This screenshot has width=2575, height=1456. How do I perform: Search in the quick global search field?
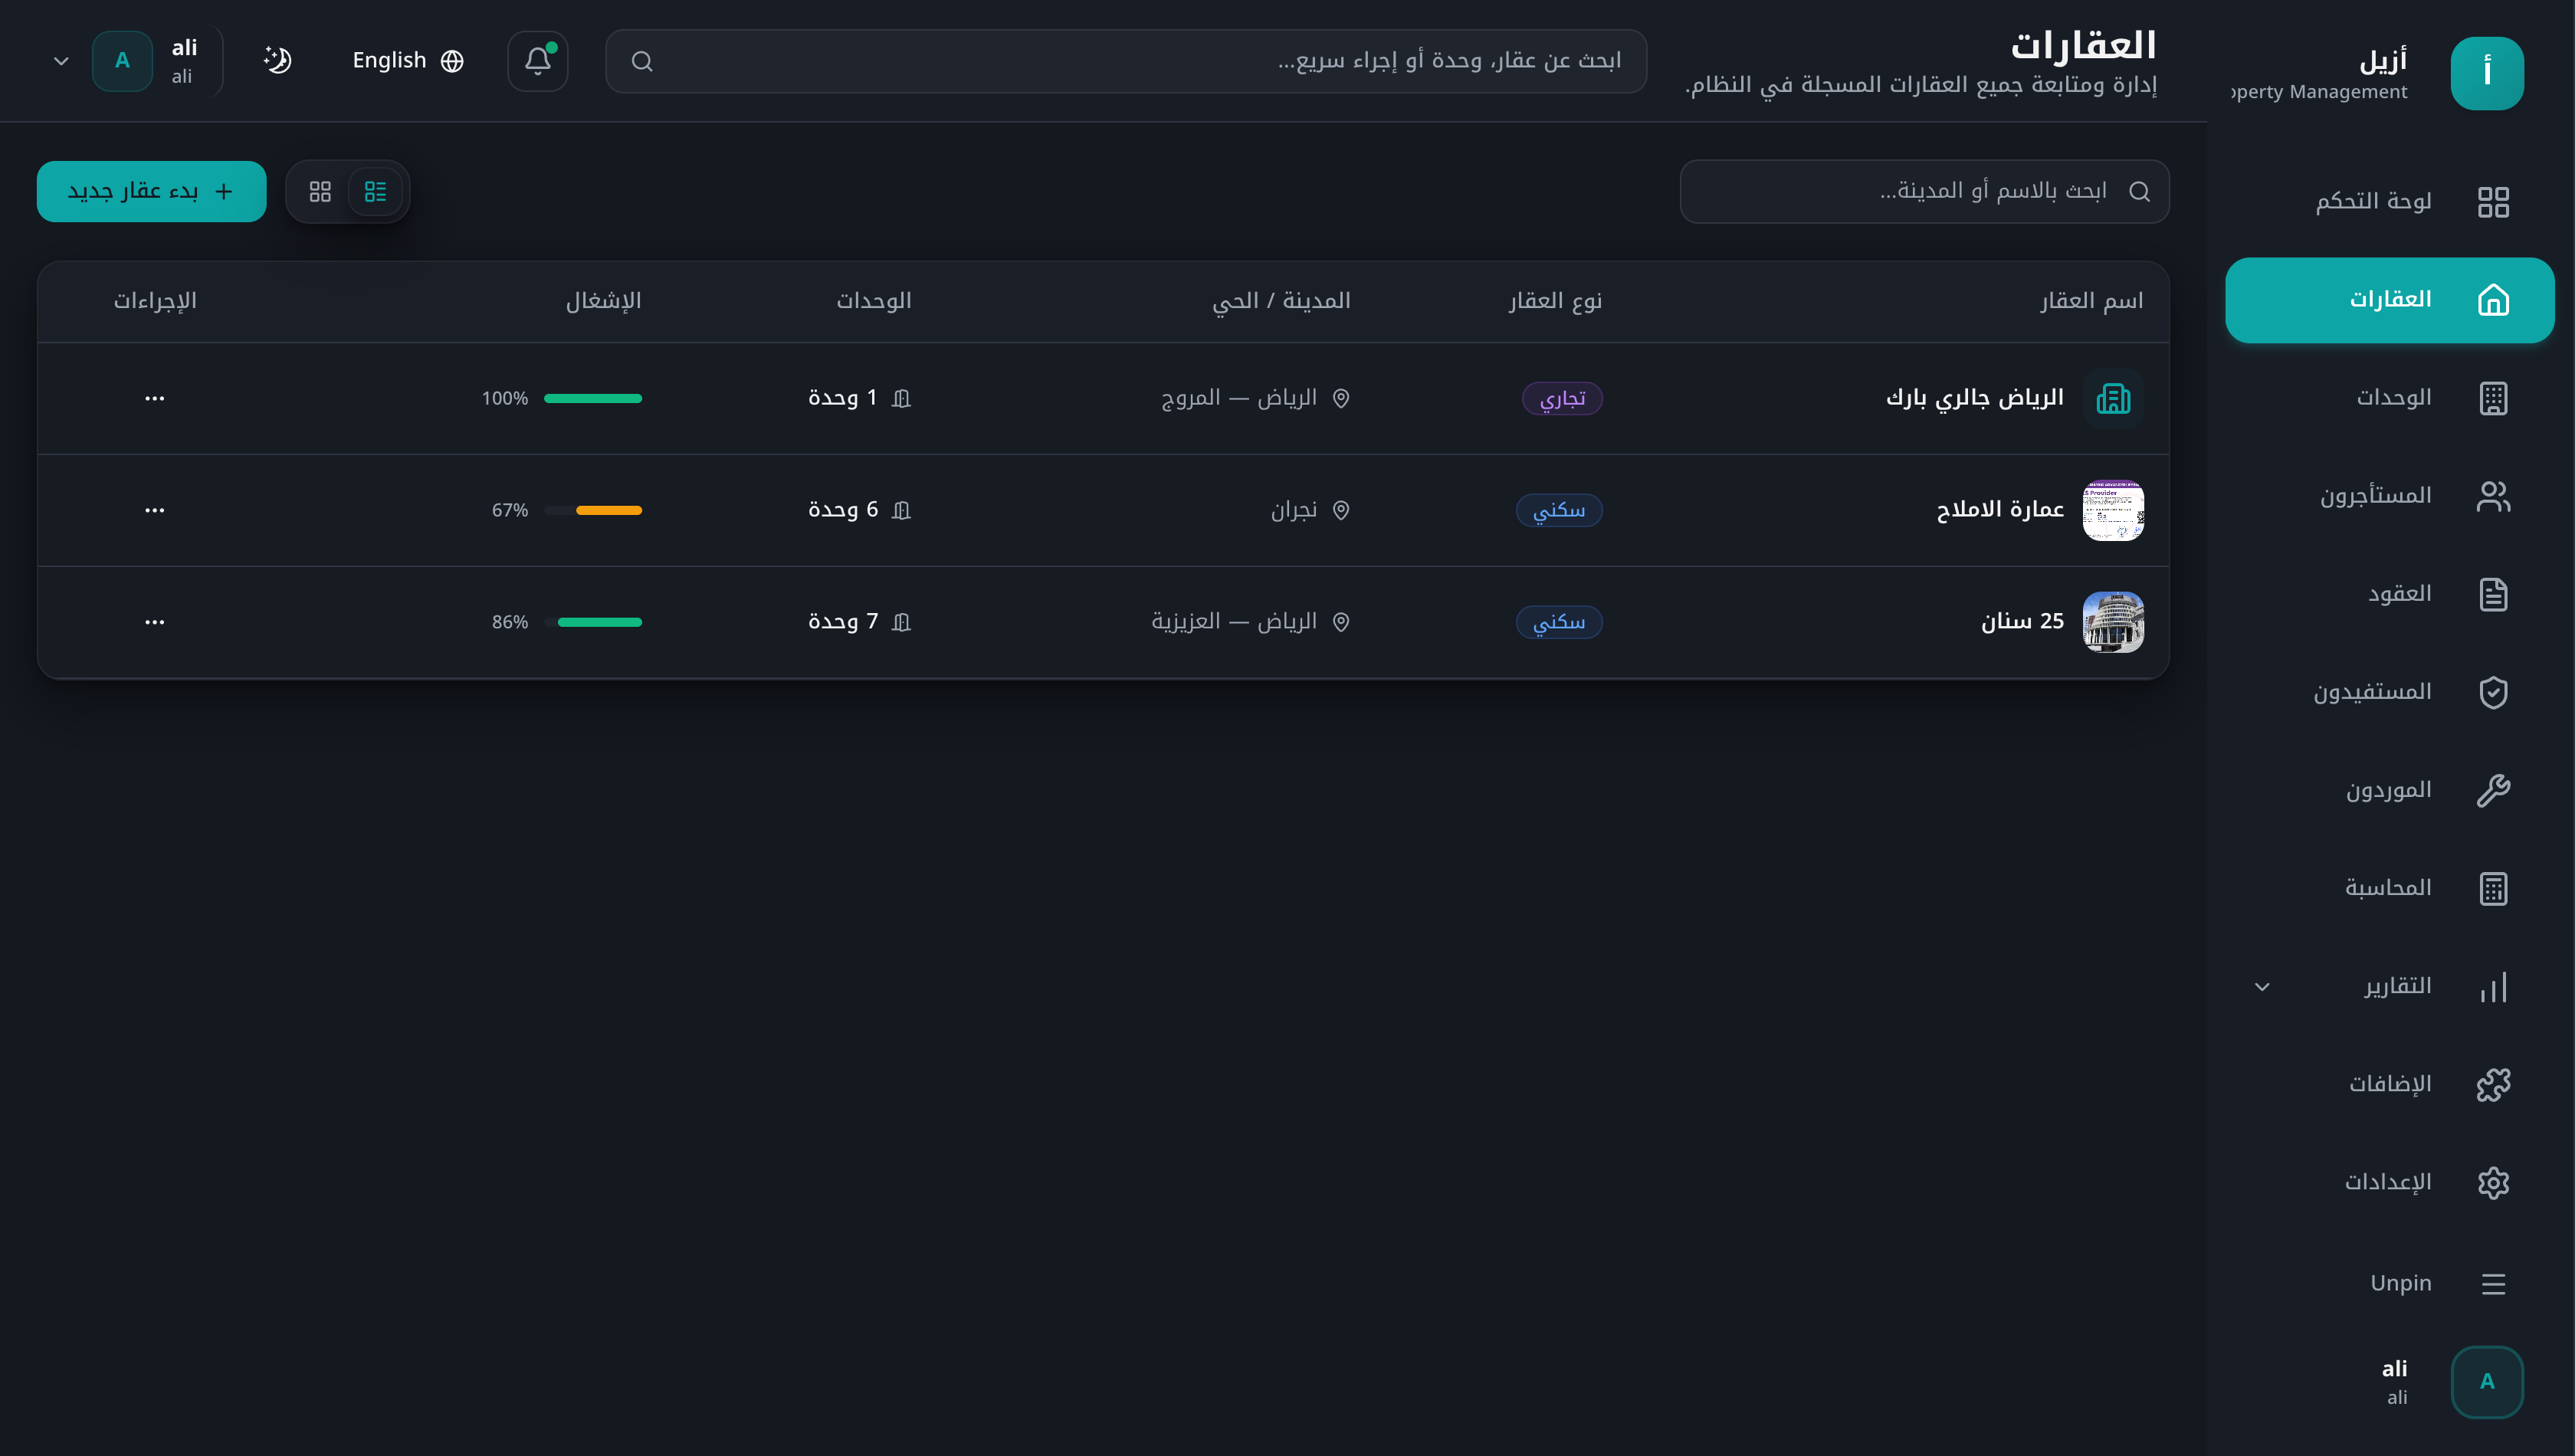(1125, 61)
